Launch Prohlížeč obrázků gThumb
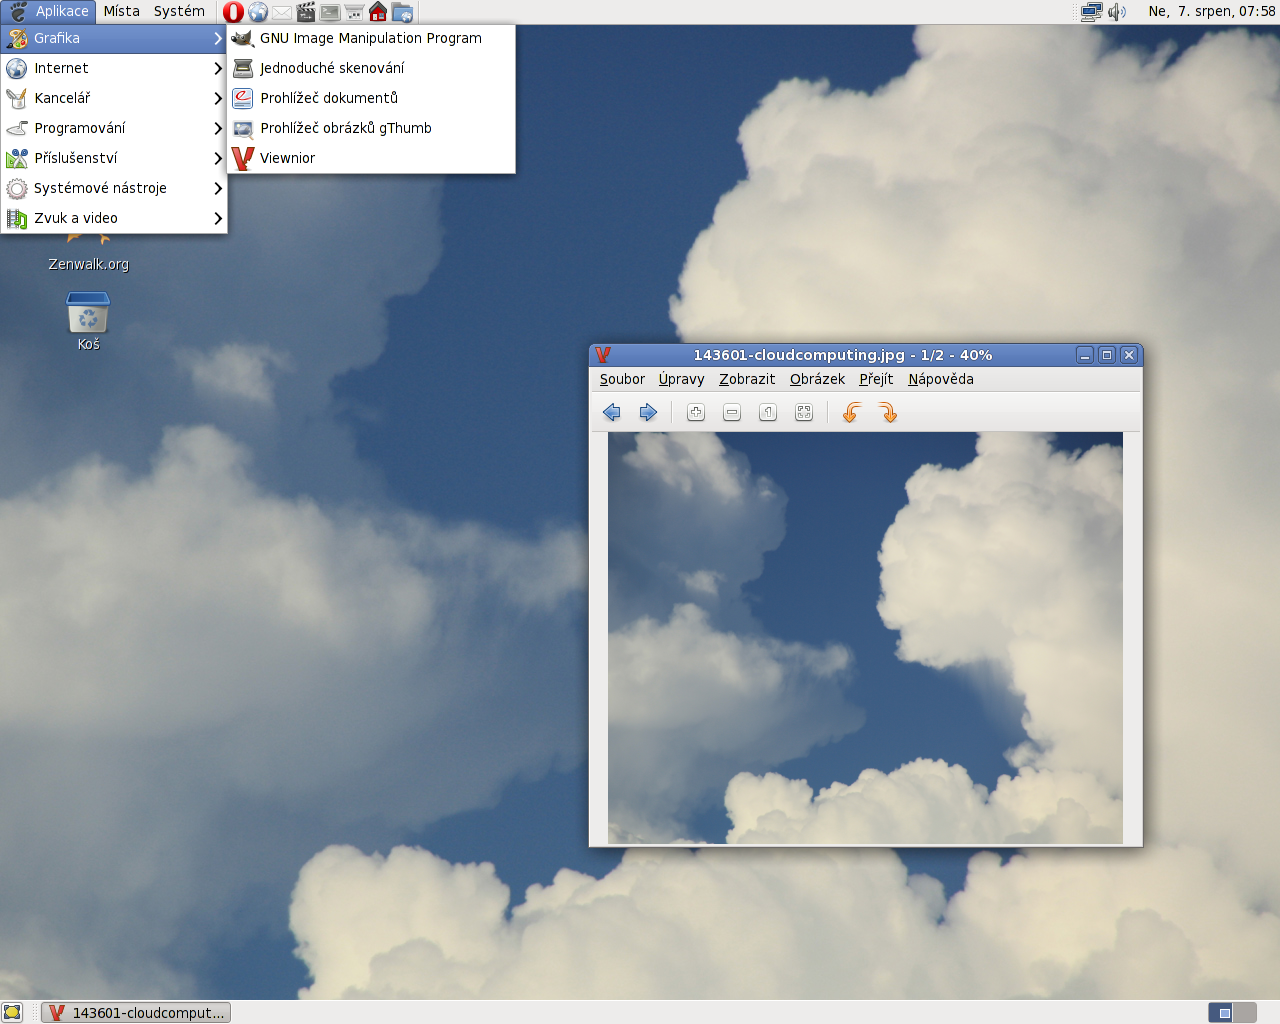Image resolution: width=1280 pixels, height=1024 pixels. [371, 128]
